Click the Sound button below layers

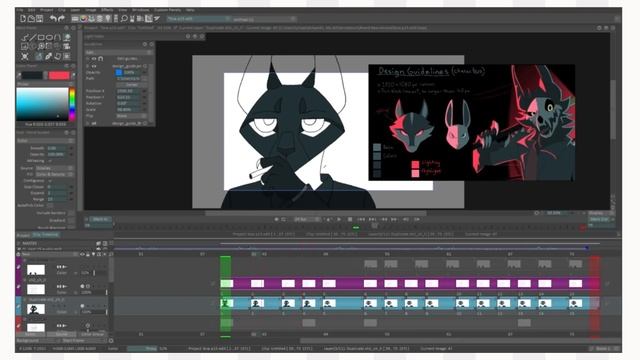tap(61, 334)
